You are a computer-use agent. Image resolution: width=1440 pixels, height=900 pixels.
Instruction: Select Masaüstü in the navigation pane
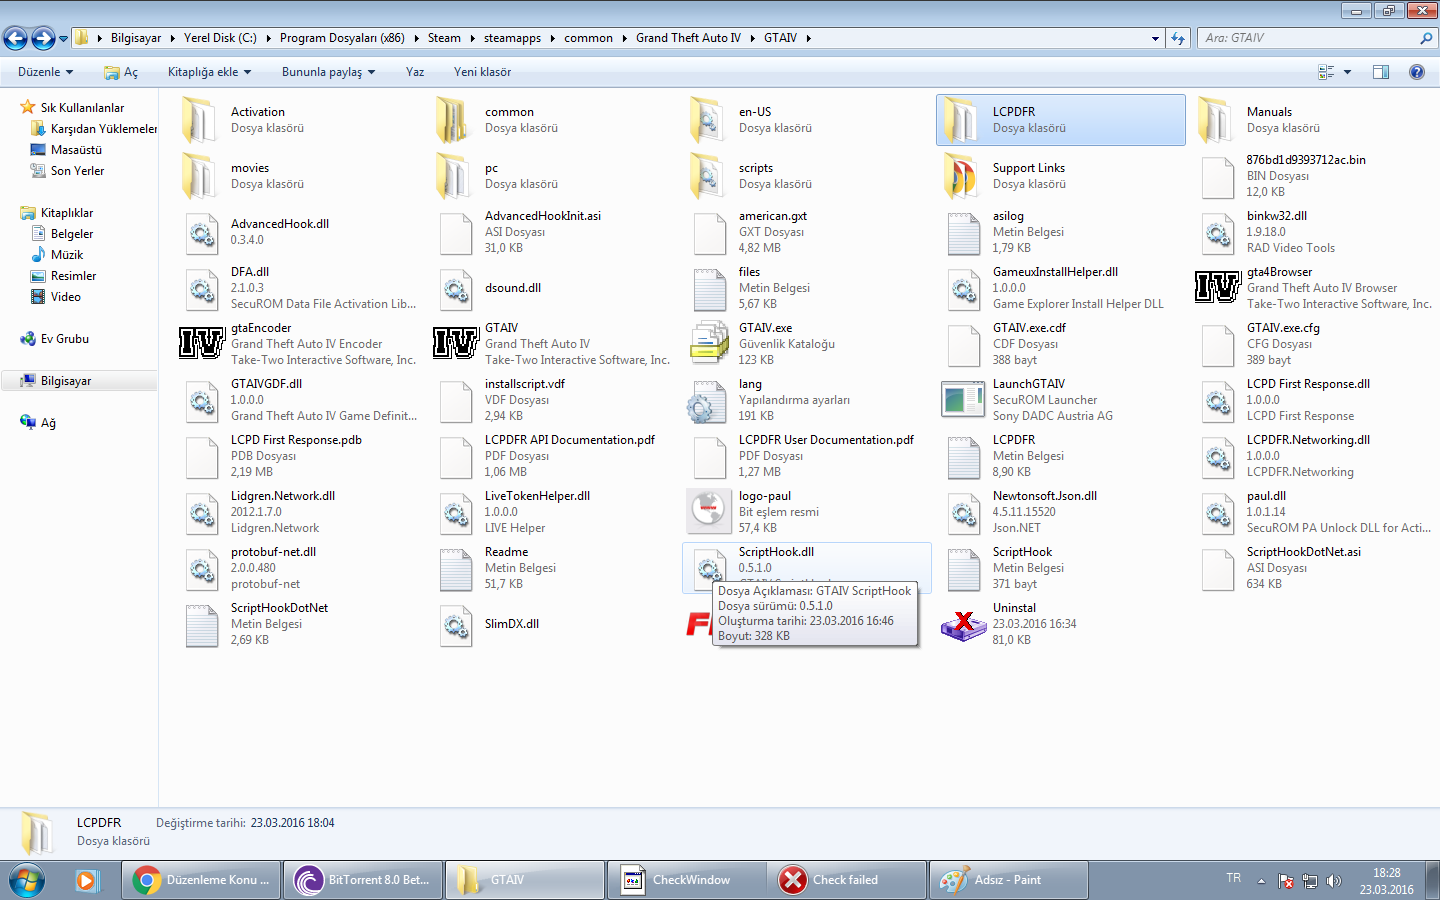click(x=76, y=150)
